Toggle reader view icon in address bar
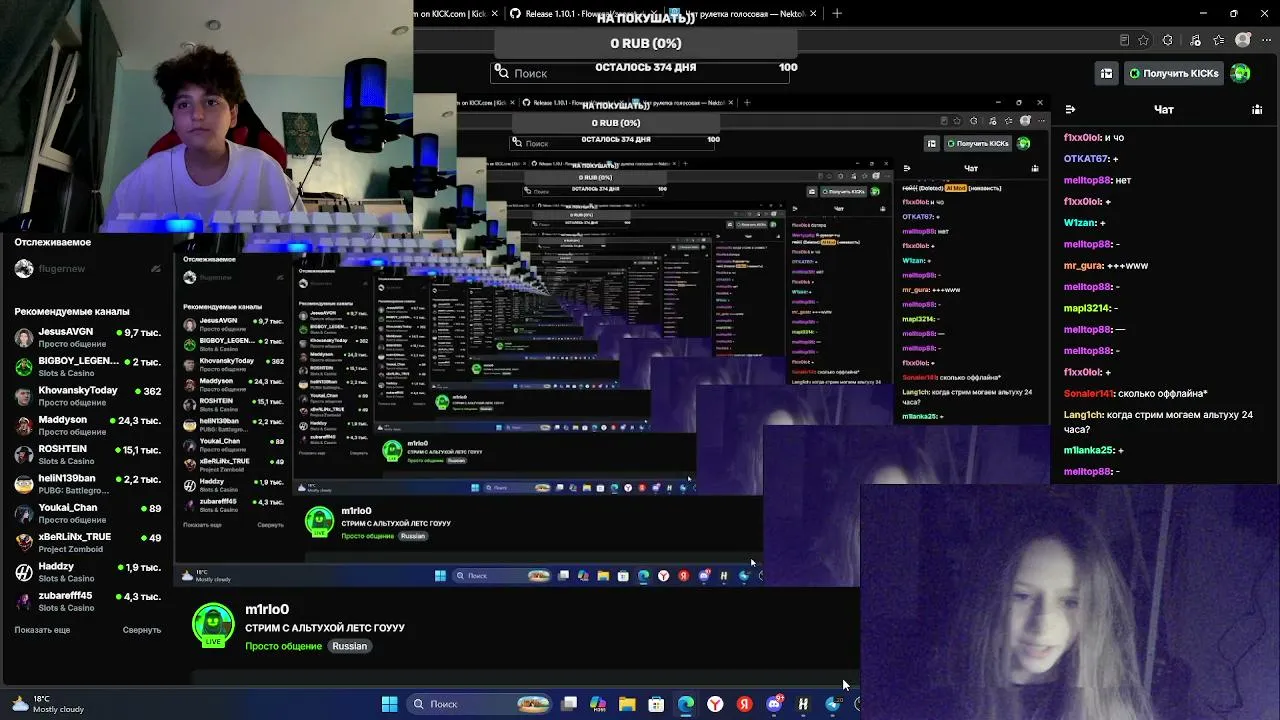The image size is (1280, 720). coord(1124,40)
